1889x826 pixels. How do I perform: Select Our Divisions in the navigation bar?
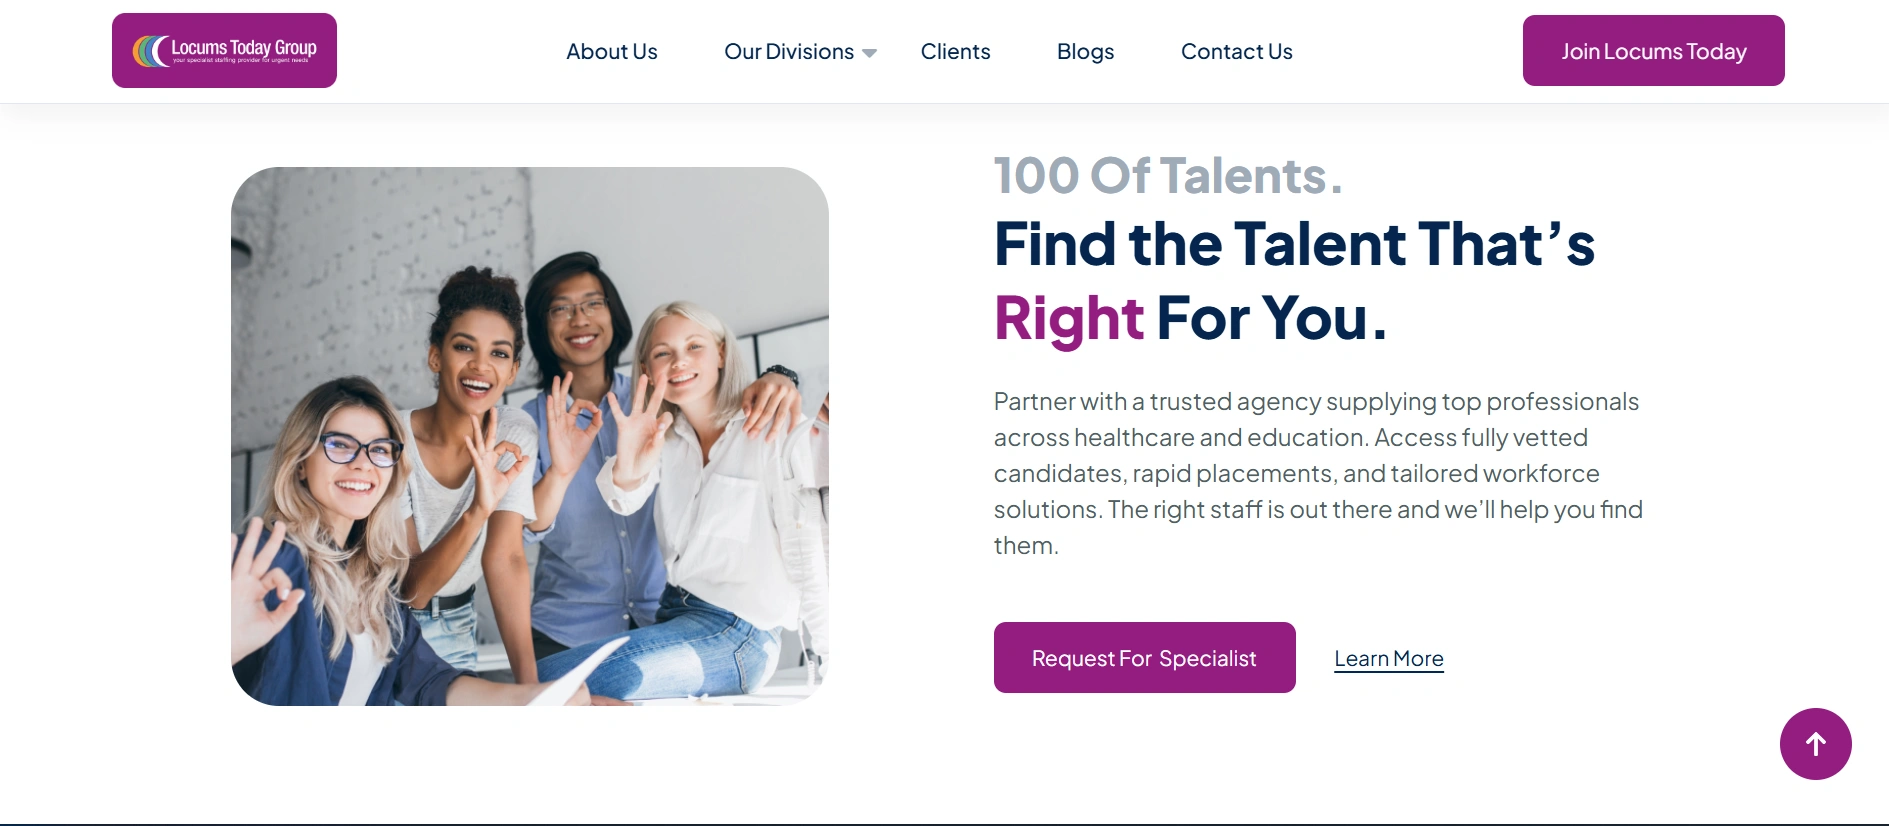coord(788,52)
